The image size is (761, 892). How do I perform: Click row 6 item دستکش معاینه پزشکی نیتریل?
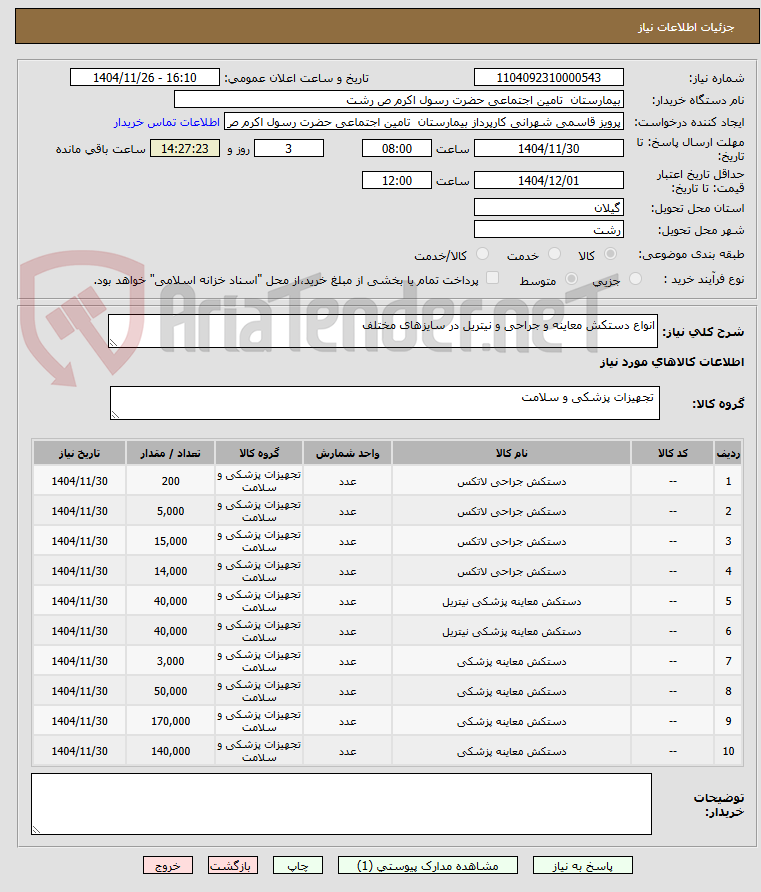click(511, 631)
